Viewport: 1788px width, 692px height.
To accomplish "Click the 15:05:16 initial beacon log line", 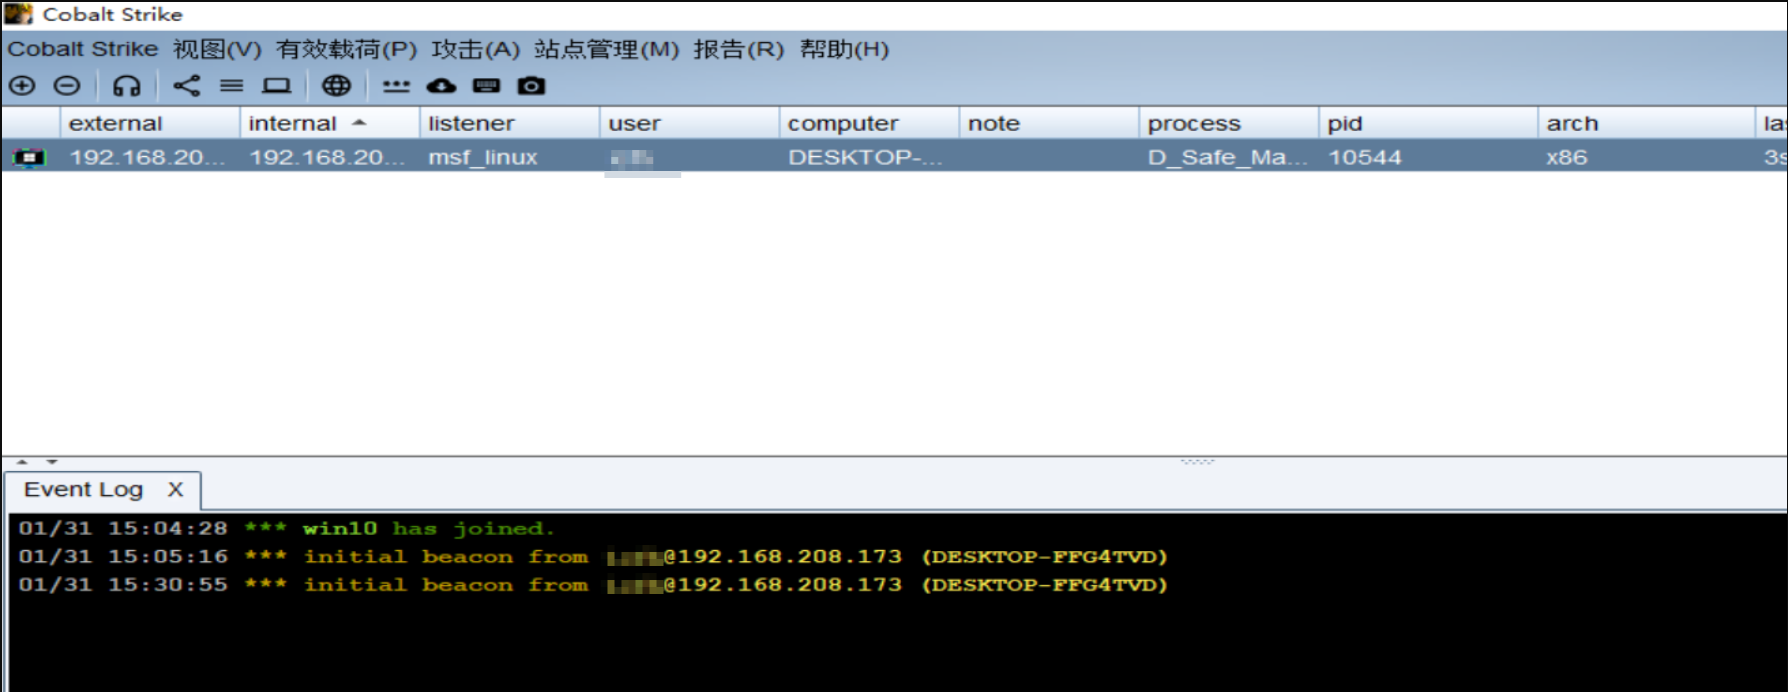I will click(593, 556).
